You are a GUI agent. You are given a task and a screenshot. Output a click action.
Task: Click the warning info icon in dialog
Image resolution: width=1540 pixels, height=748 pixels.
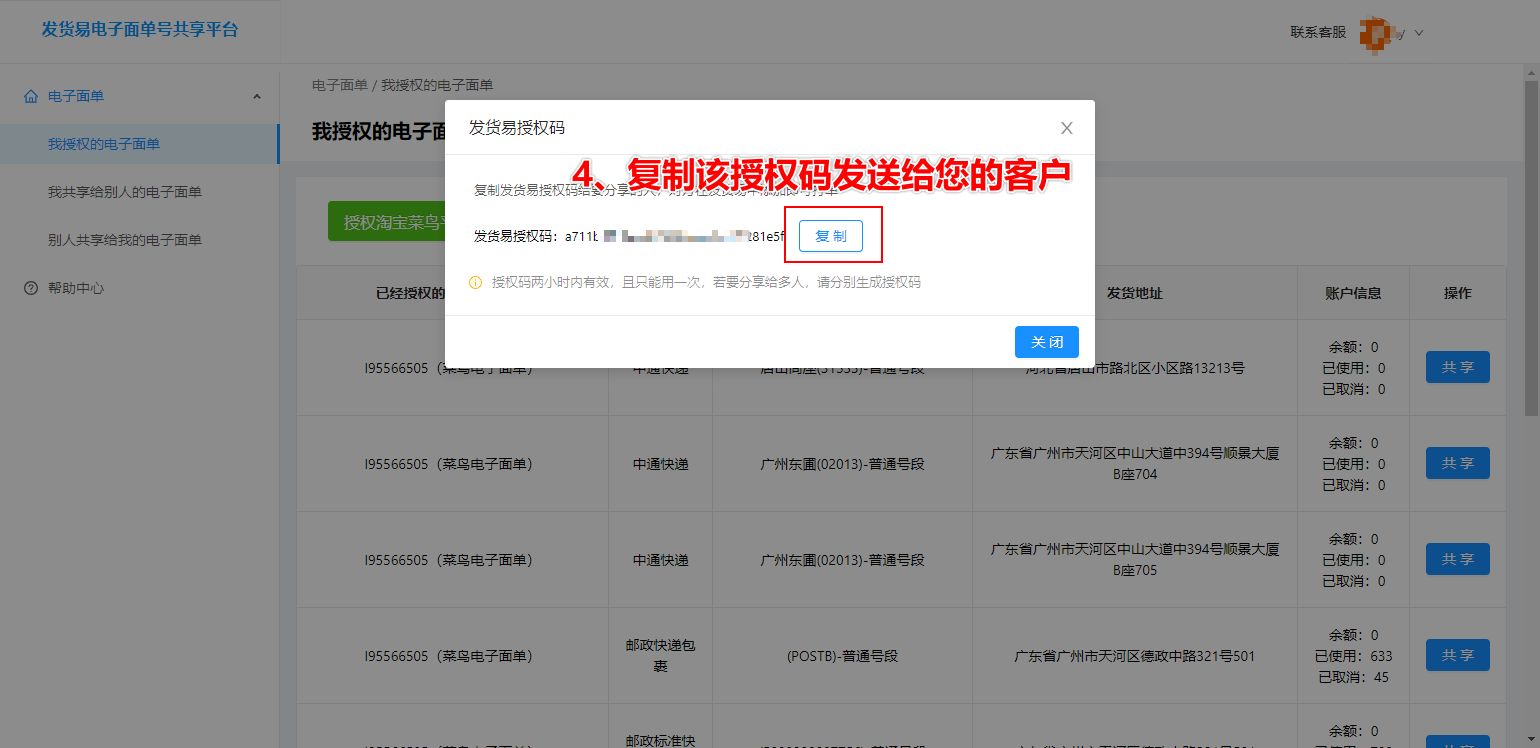[x=476, y=283]
